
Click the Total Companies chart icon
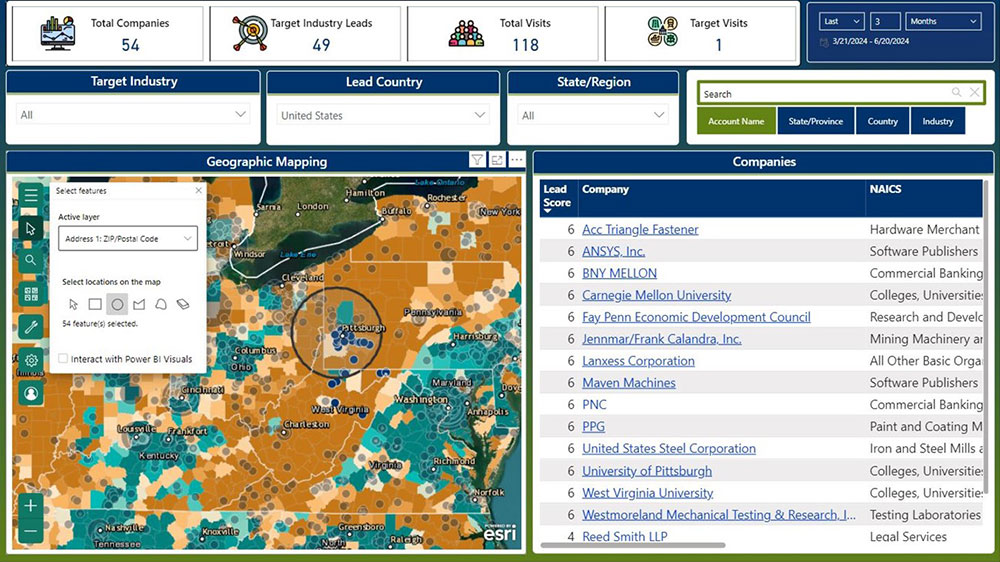click(57, 33)
